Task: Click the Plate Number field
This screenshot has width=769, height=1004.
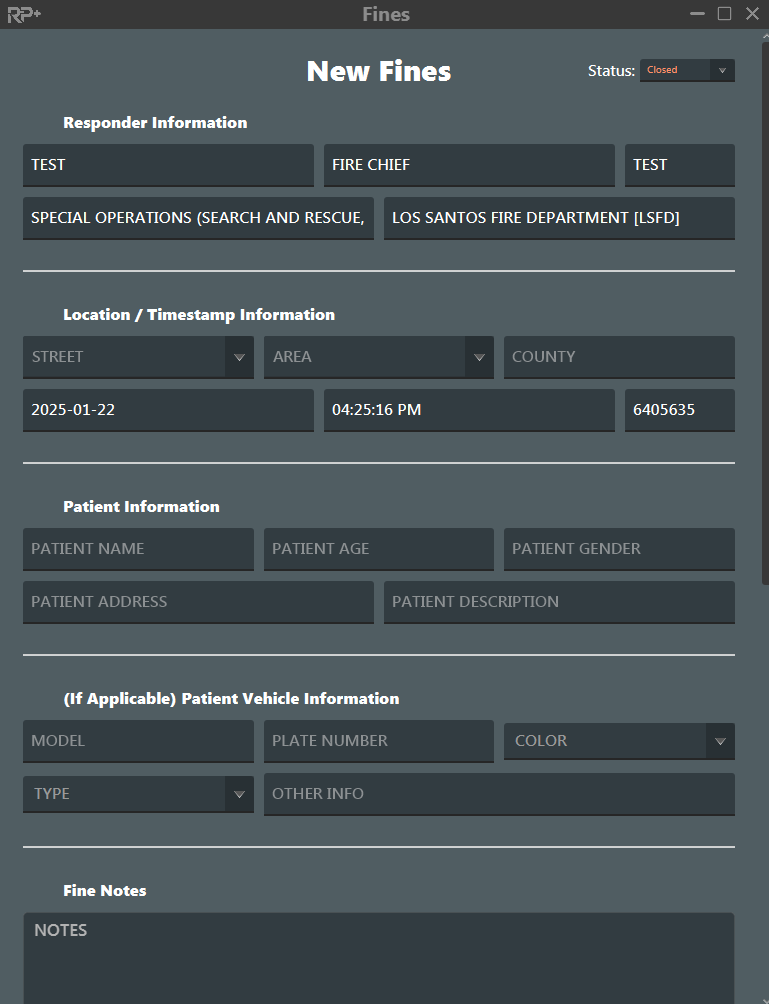Action: pos(378,741)
